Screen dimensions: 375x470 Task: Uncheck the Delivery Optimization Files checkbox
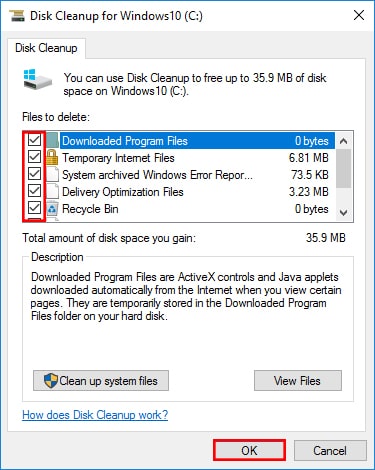pos(34,191)
